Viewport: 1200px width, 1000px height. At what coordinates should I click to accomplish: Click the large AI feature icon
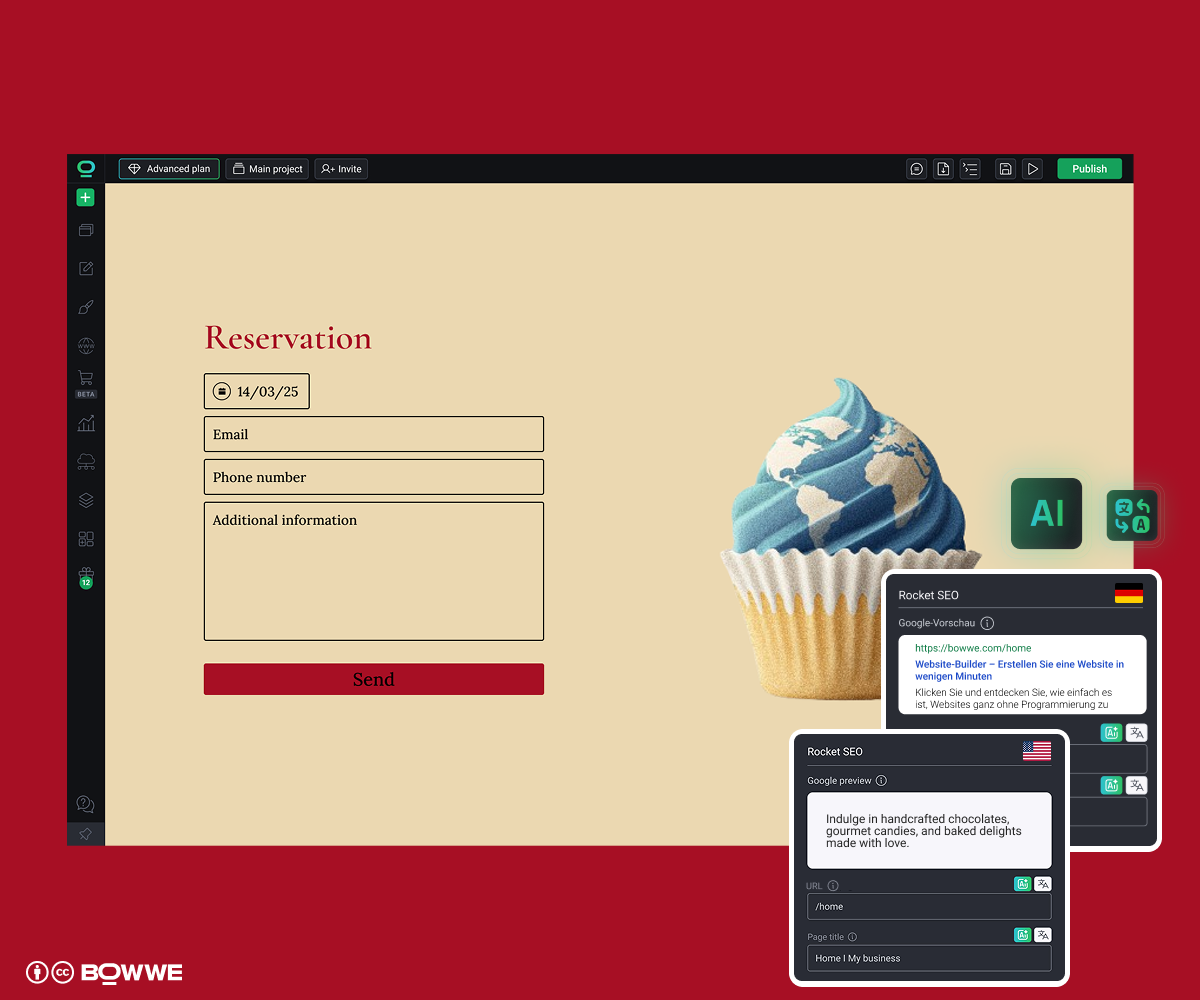pyautogui.click(x=1046, y=514)
